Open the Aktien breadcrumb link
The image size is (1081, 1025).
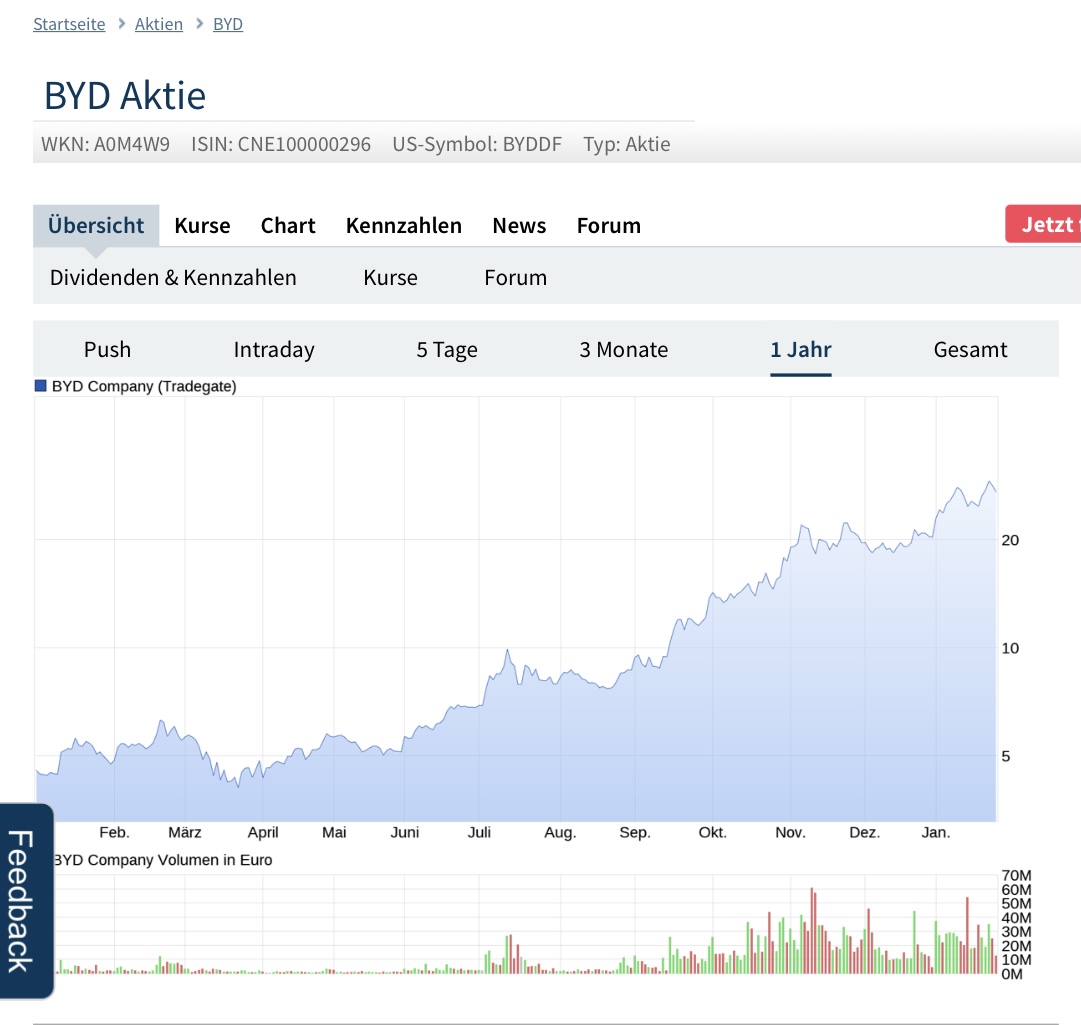click(159, 24)
